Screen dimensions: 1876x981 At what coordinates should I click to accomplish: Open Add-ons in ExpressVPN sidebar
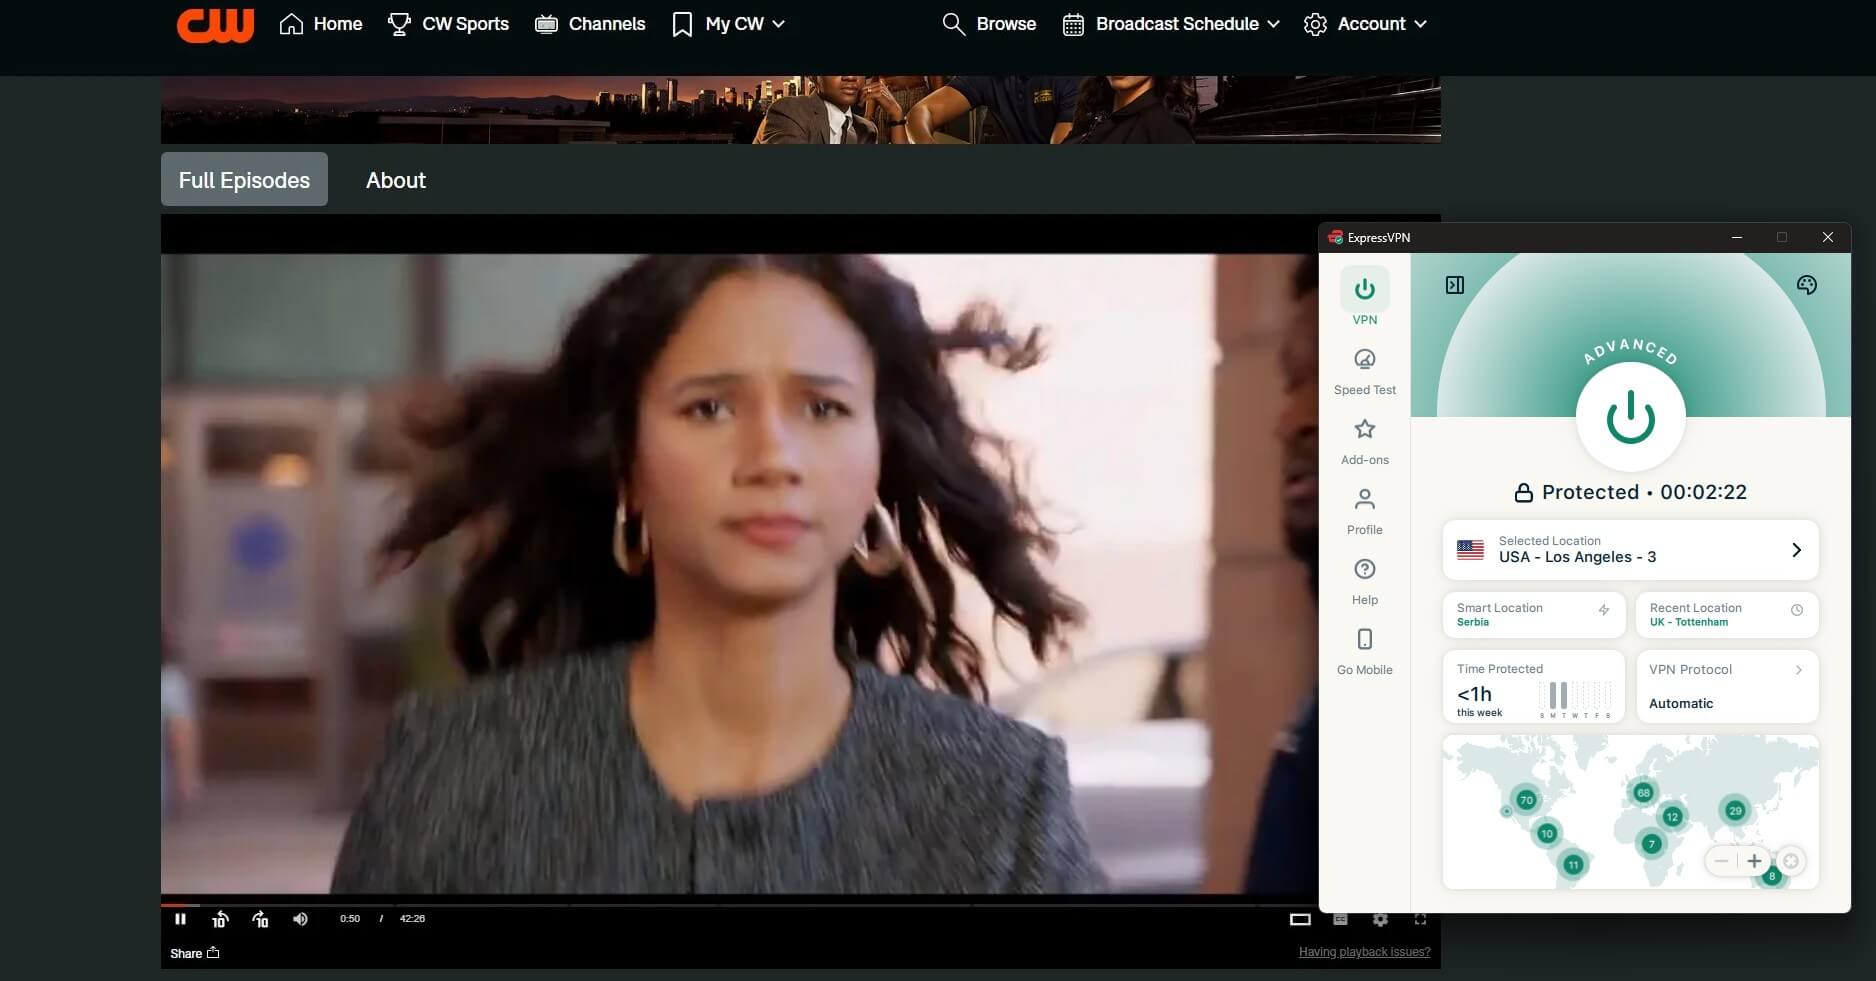(1365, 442)
